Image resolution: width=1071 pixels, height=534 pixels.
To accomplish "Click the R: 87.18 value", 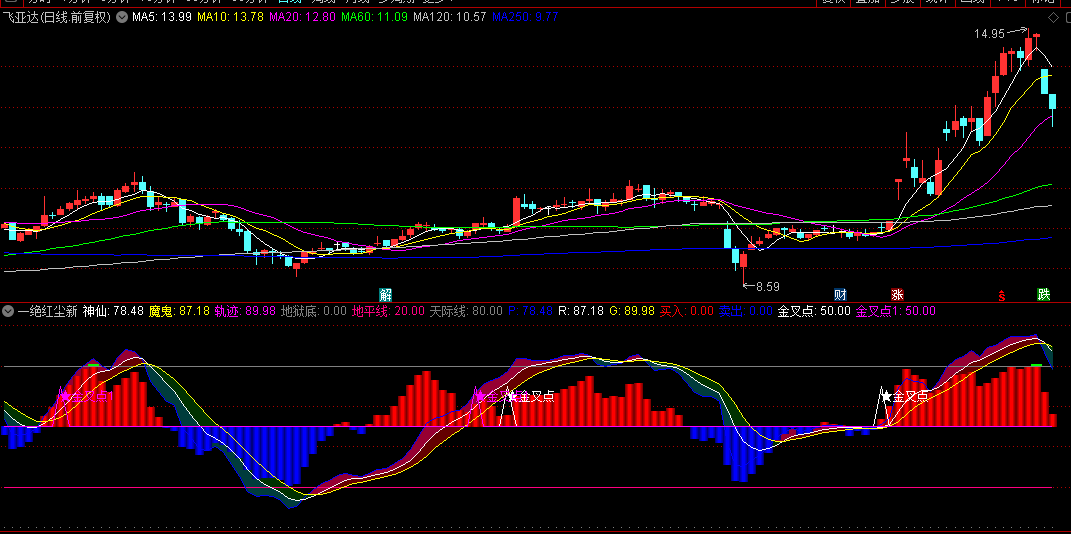I will pyautogui.click(x=581, y=311).
